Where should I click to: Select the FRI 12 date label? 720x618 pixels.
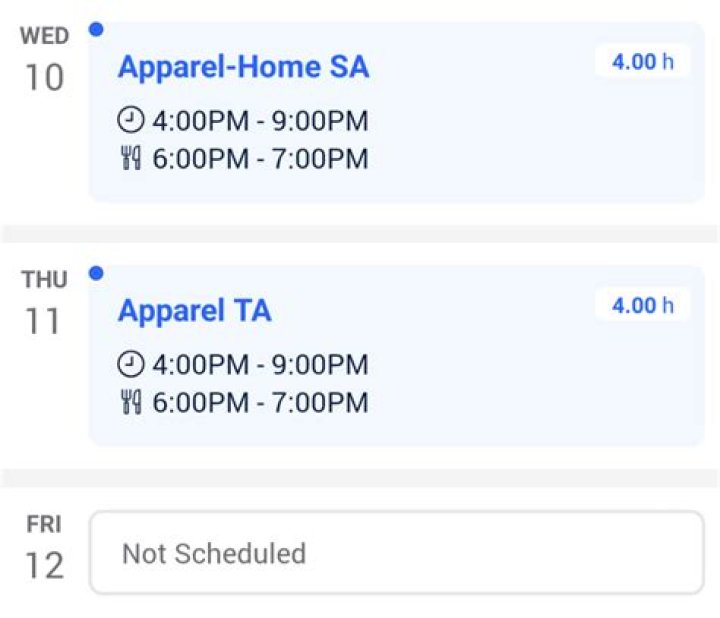click(44, 547)
